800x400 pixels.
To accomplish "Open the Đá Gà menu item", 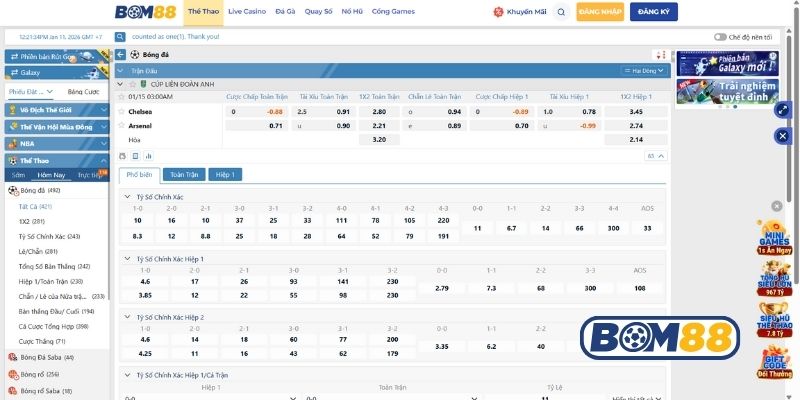I will (285, 11).
